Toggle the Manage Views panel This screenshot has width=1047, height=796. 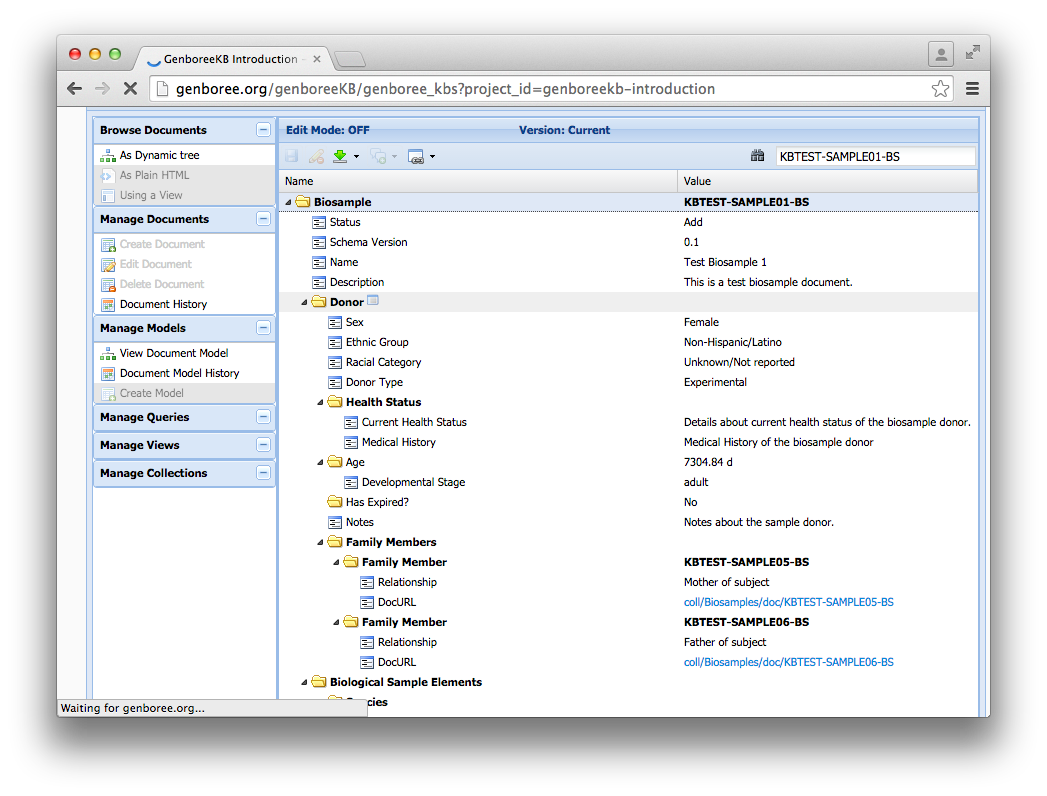[263, 445]
